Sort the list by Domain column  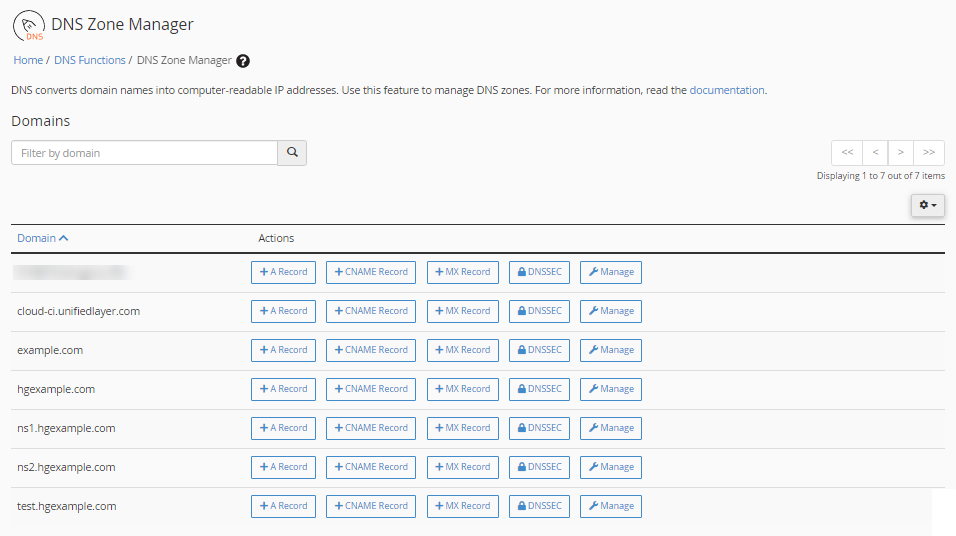[x=42, y=238]
